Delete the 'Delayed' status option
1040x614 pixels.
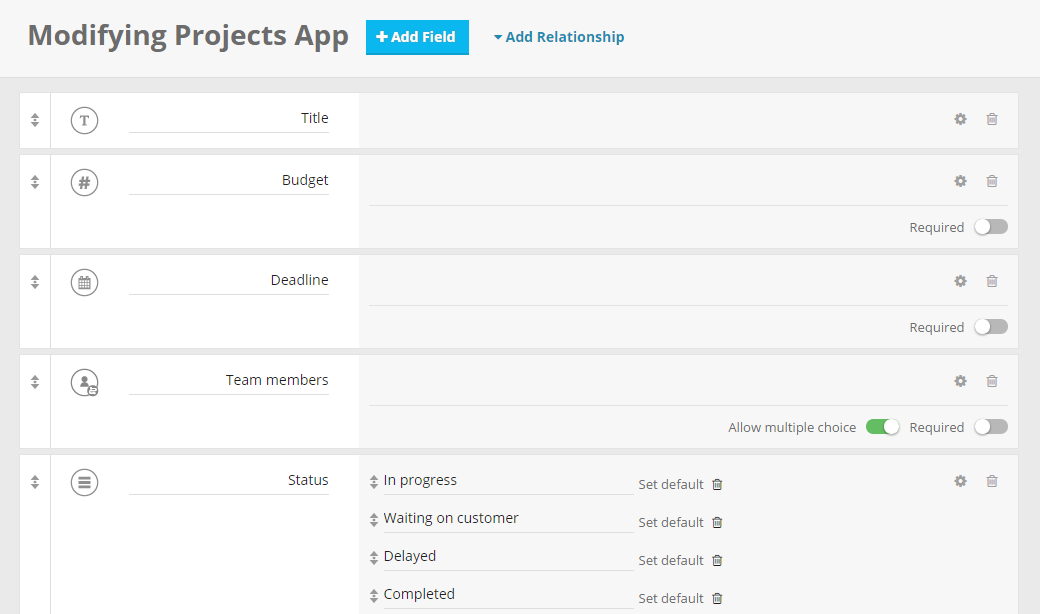pyautogui.click(x=717, y=561)
